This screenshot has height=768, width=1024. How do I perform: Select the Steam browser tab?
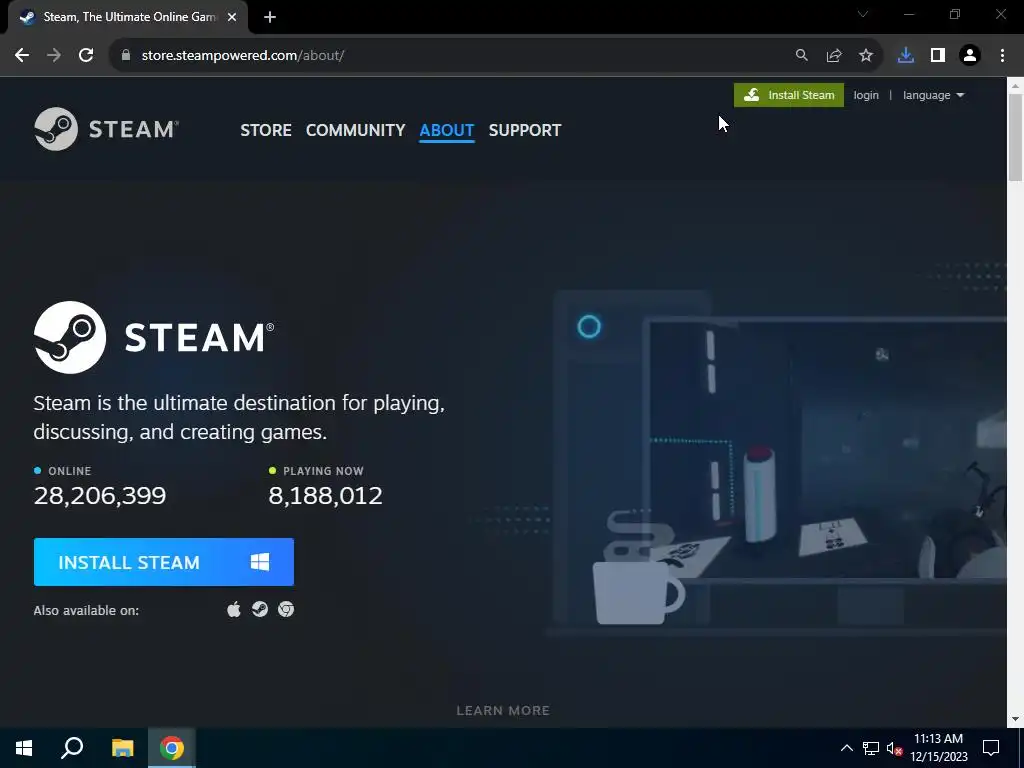point(127,17)
